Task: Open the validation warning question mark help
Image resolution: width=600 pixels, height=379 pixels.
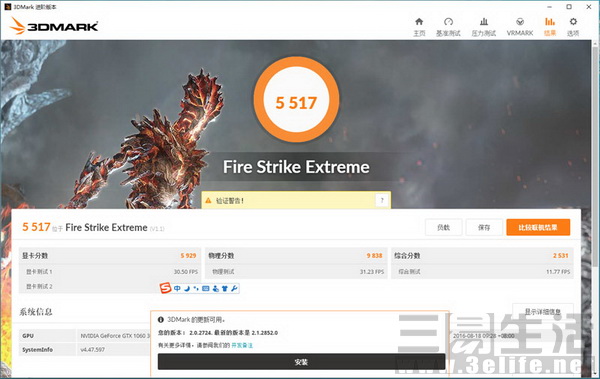Action: click(x=382, y=200)
